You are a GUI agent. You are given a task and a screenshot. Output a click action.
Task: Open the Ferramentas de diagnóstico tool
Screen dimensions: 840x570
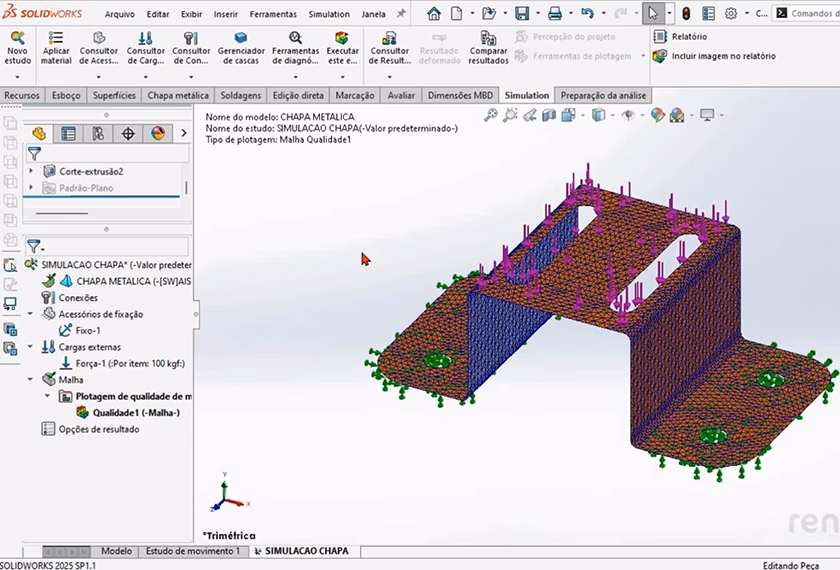[295, 37]
